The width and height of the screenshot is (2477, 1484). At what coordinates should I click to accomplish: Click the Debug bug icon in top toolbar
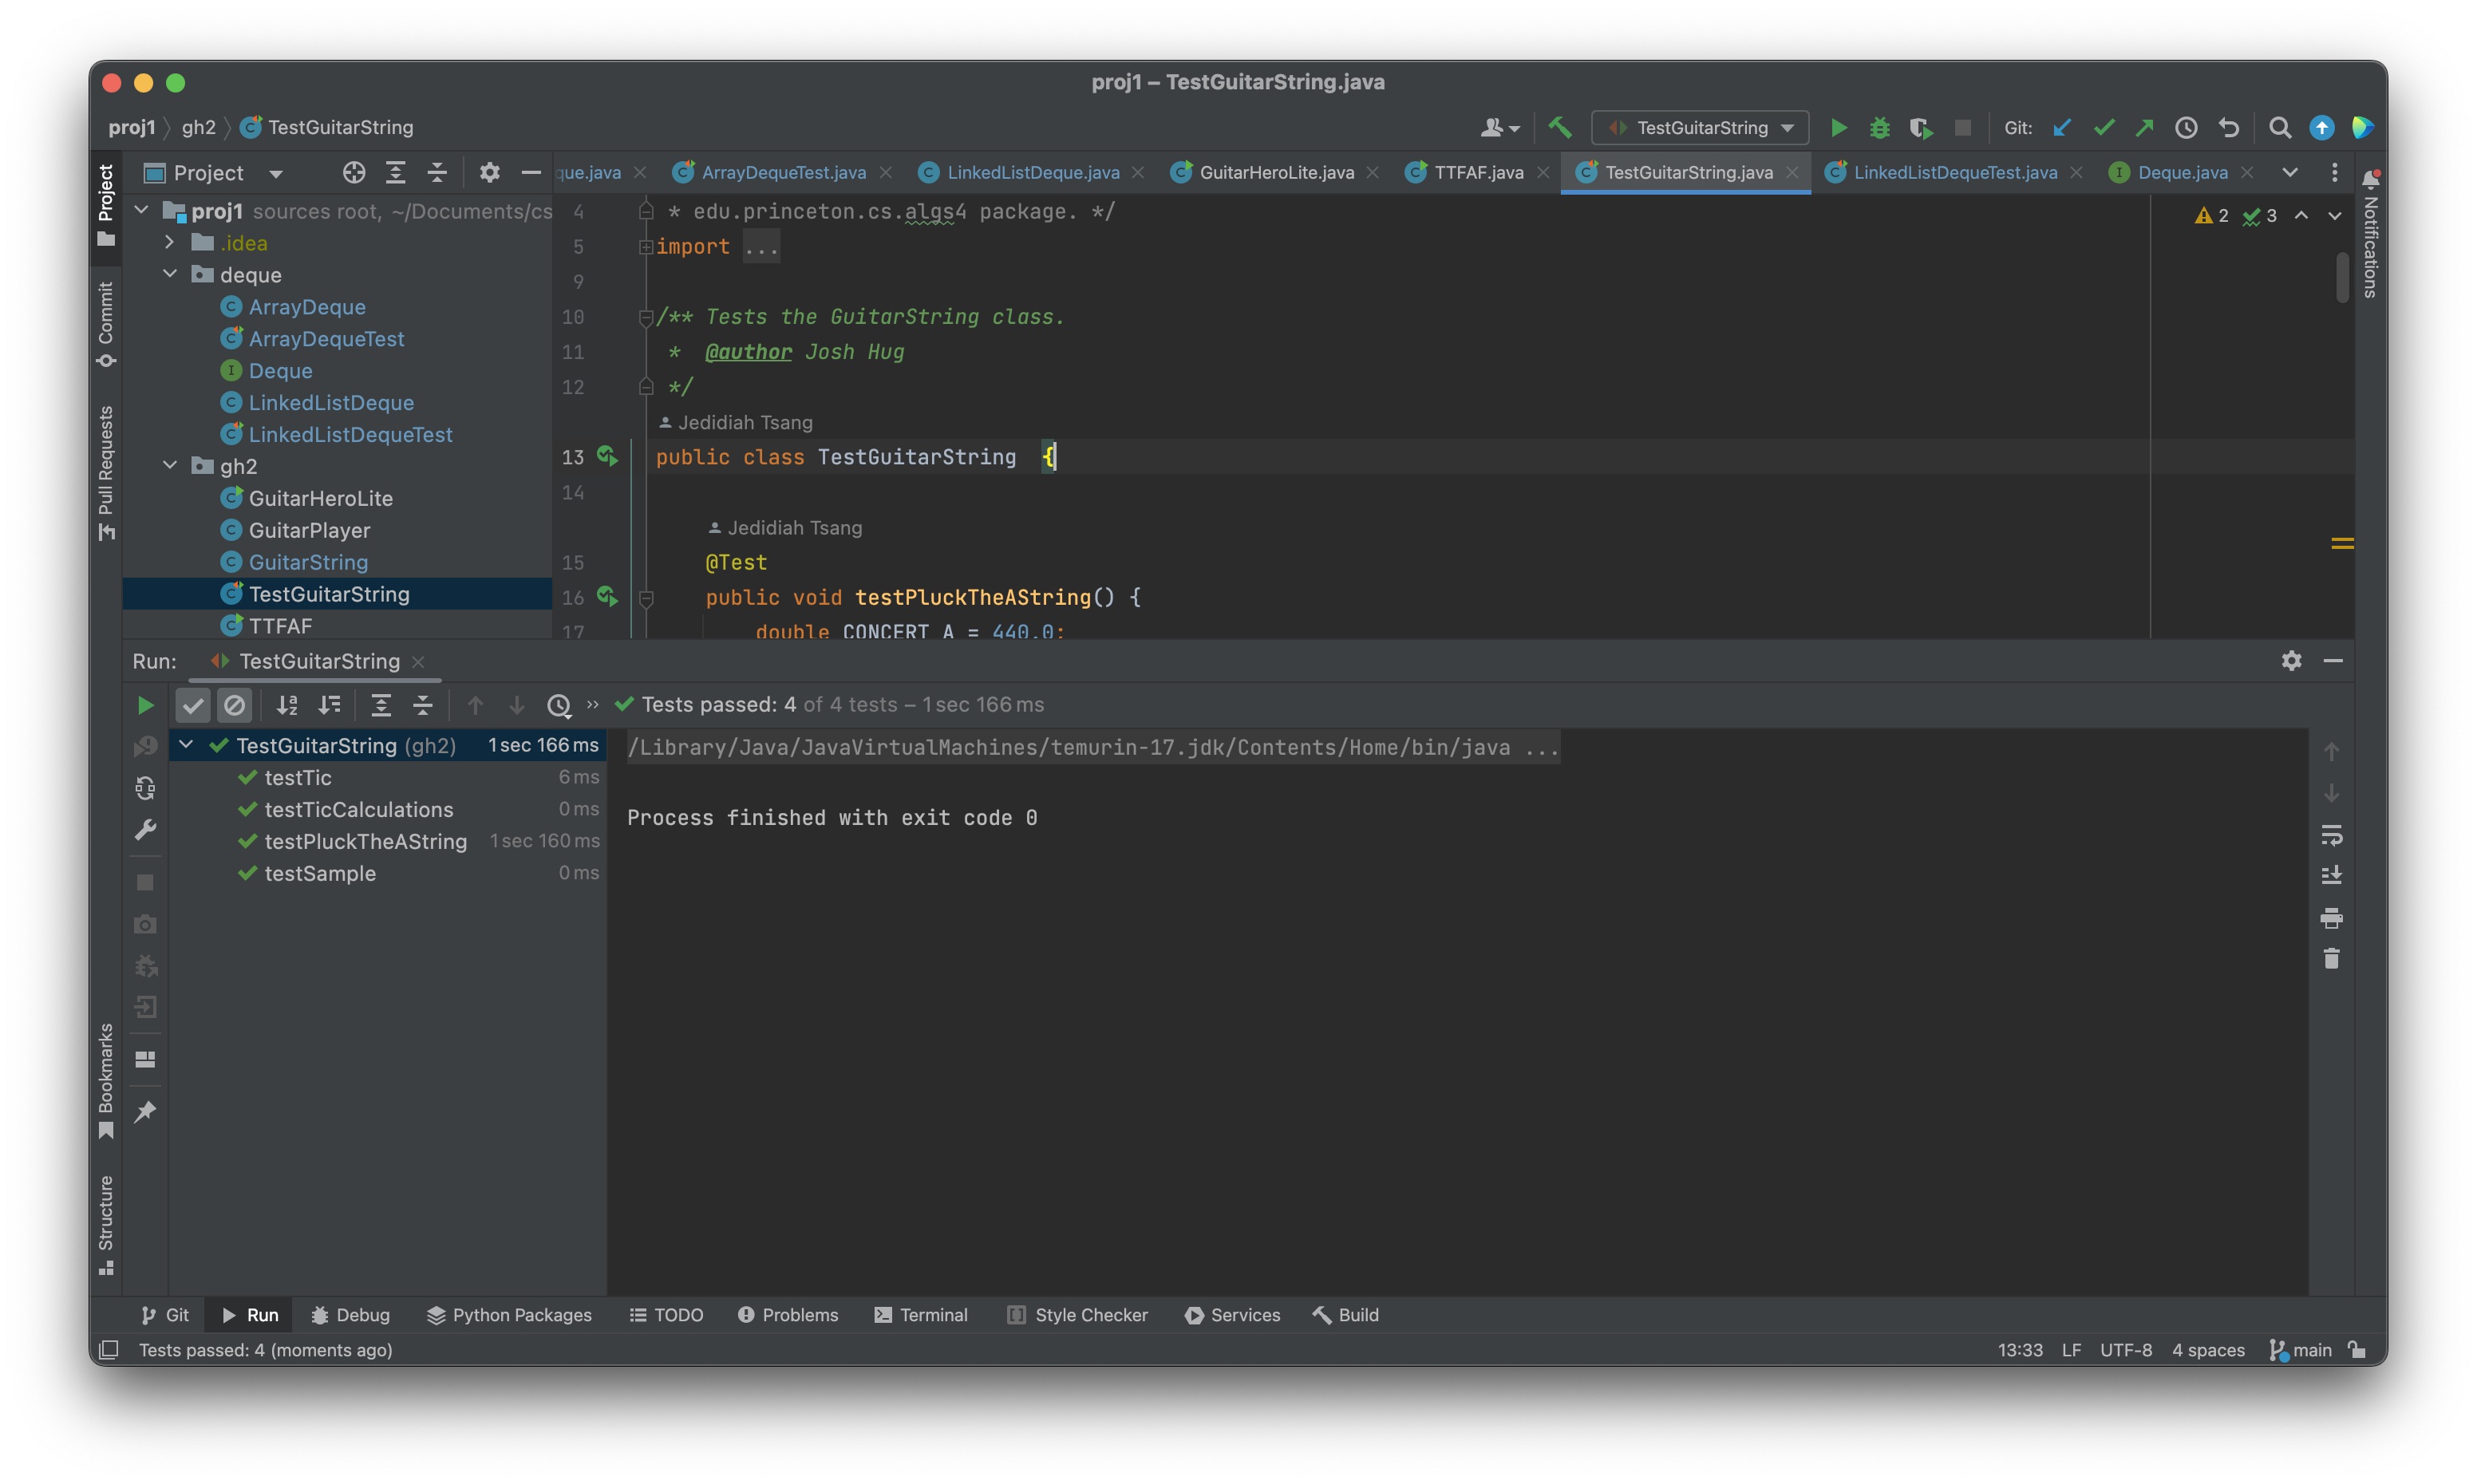[1879, 127]
